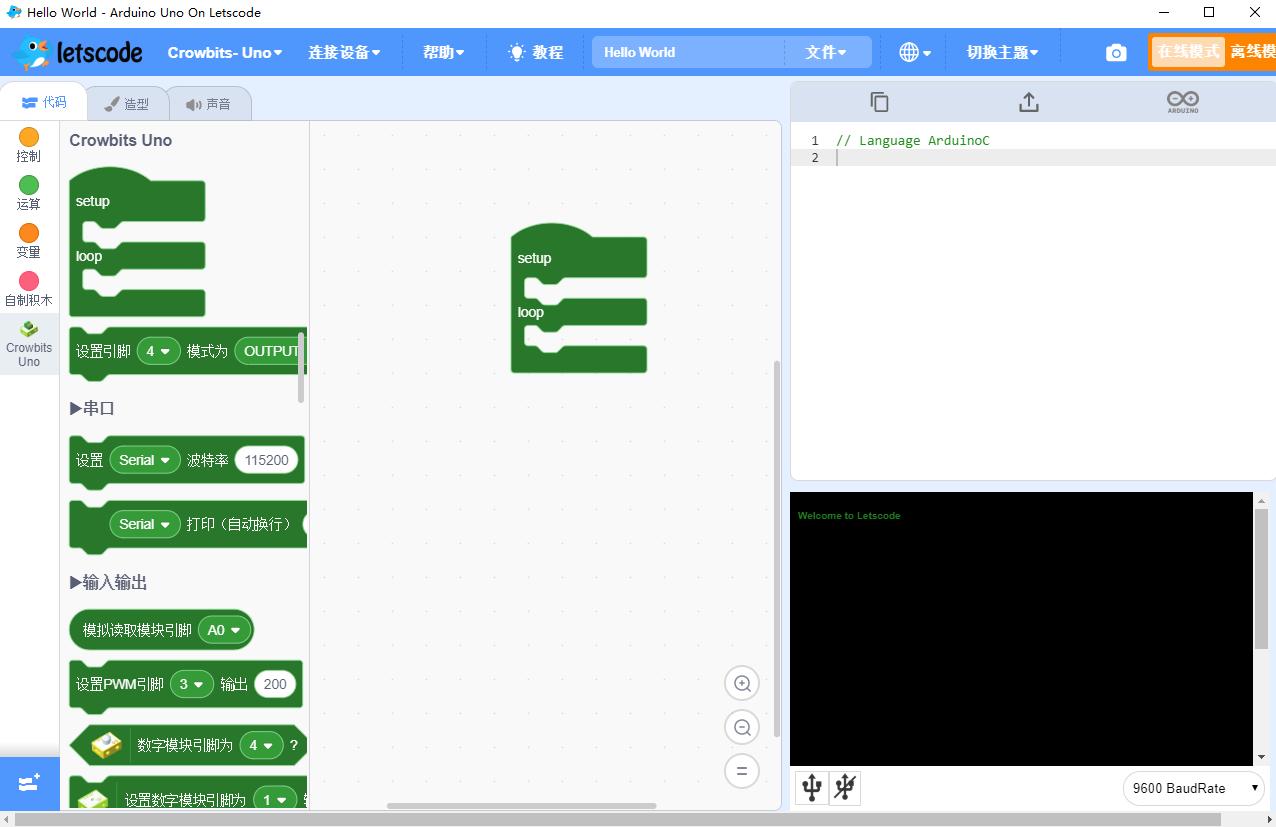Screen dimensions: 1276x827
Task: Select the 变量 orange category circle
Action: (x=29, y=233)
